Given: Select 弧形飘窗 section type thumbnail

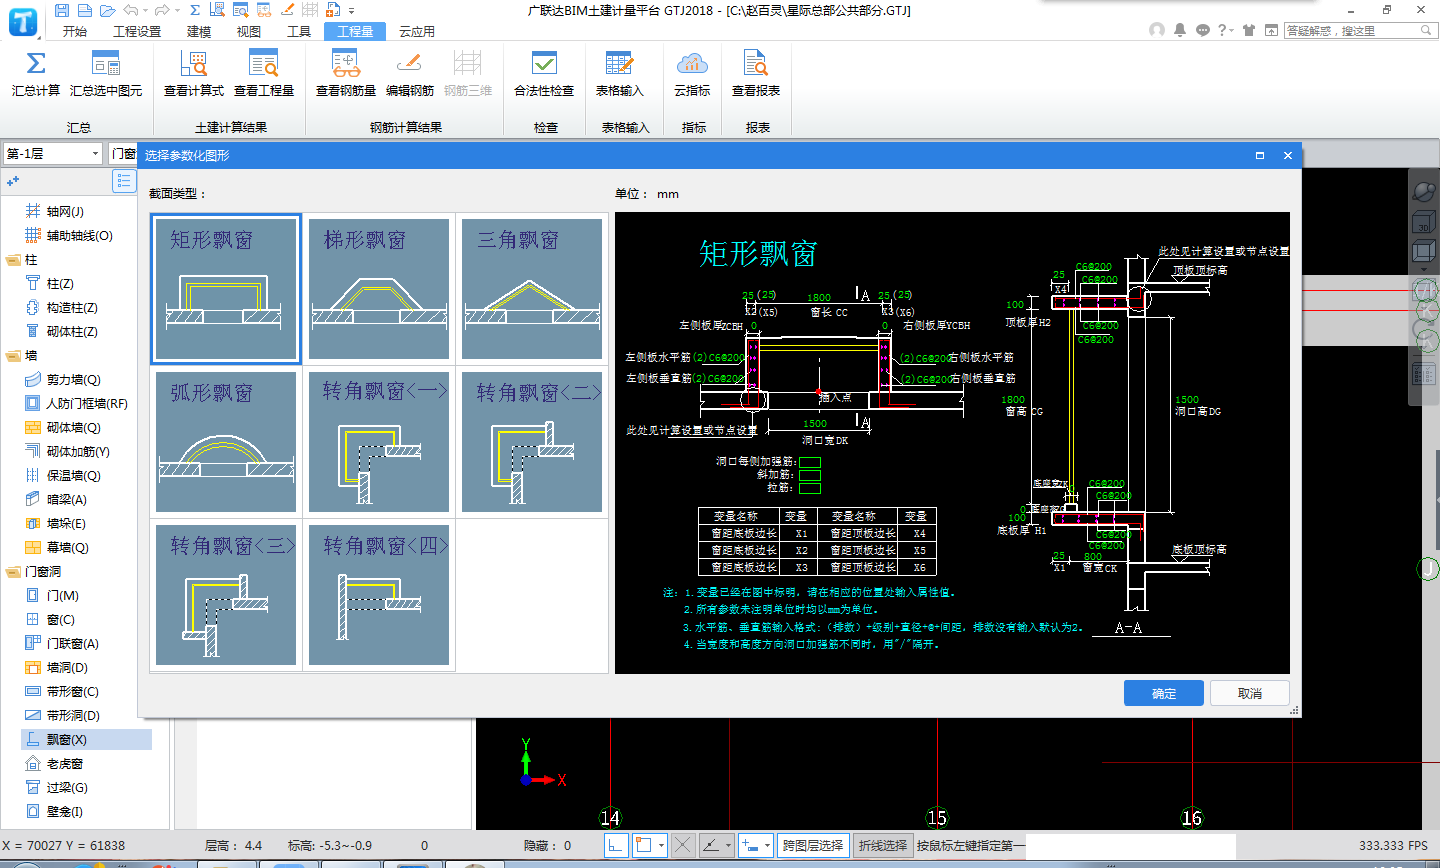Looking at the screenshot, I should coord(226,442).
